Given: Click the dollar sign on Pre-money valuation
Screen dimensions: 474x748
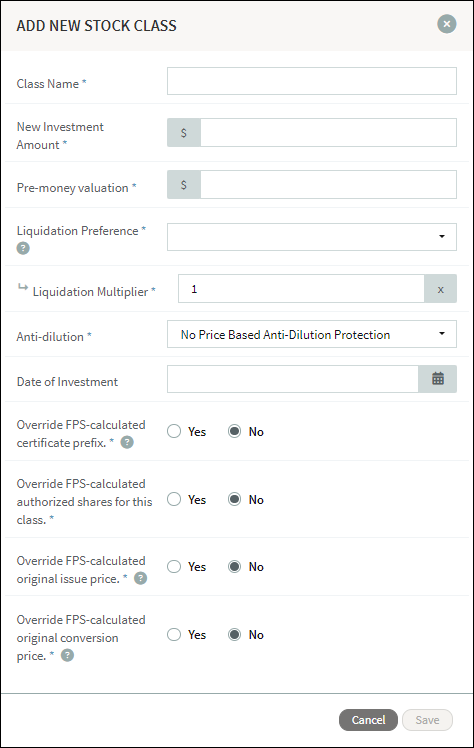Looking at the screenshot, I should 184,185.
